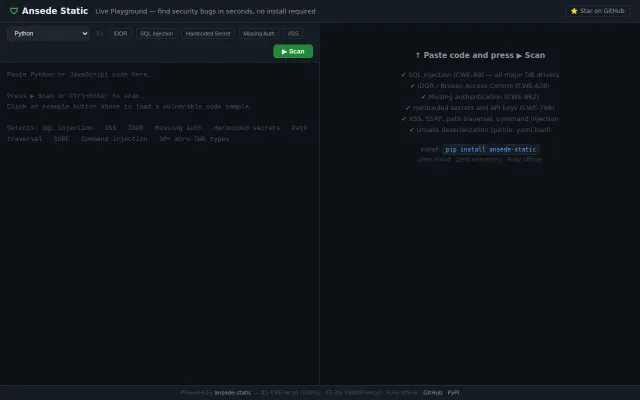The image size is (640, 400).
Task: Click the 'Paste code and press Scan' heading
Action: pyautogui.click(x=480, y=55)
